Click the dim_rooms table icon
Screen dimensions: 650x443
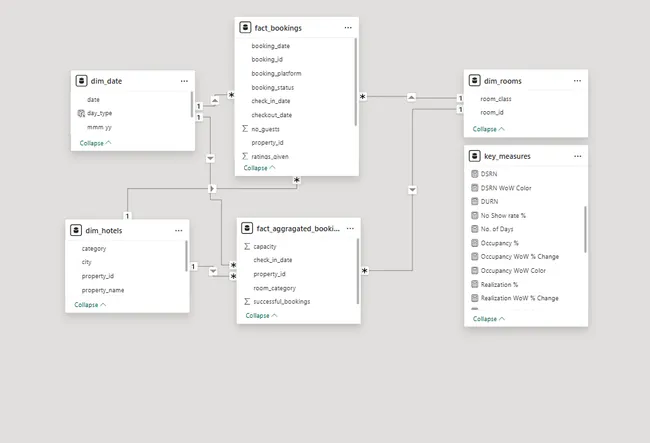[x=474, y=80]
